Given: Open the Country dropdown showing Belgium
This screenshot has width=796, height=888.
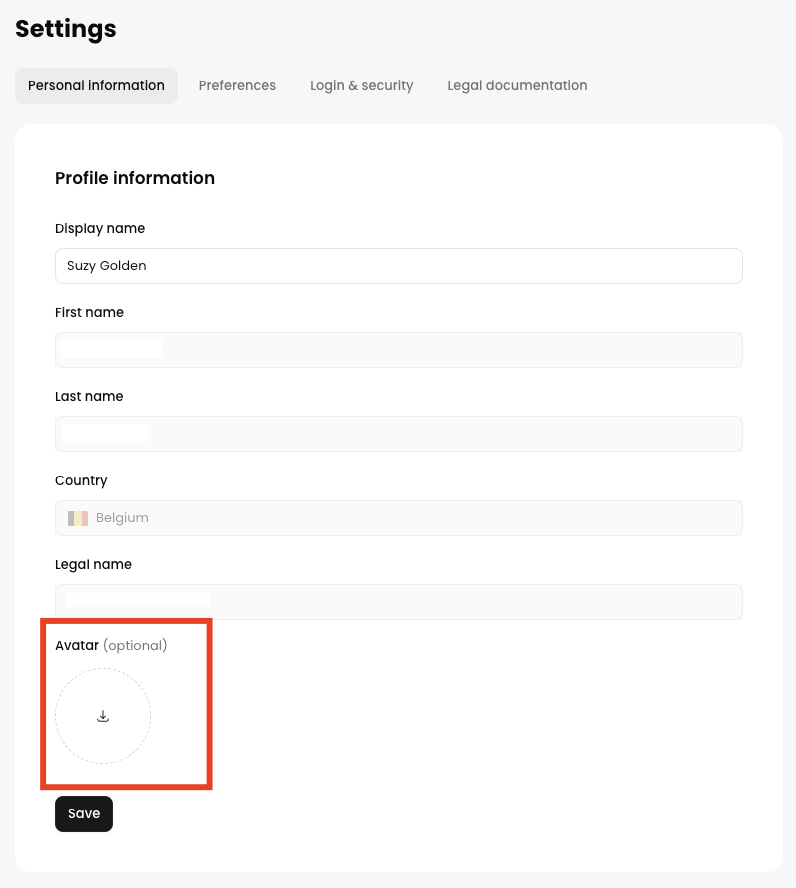Looking at the screenshot, I should [x=398, y=518].
